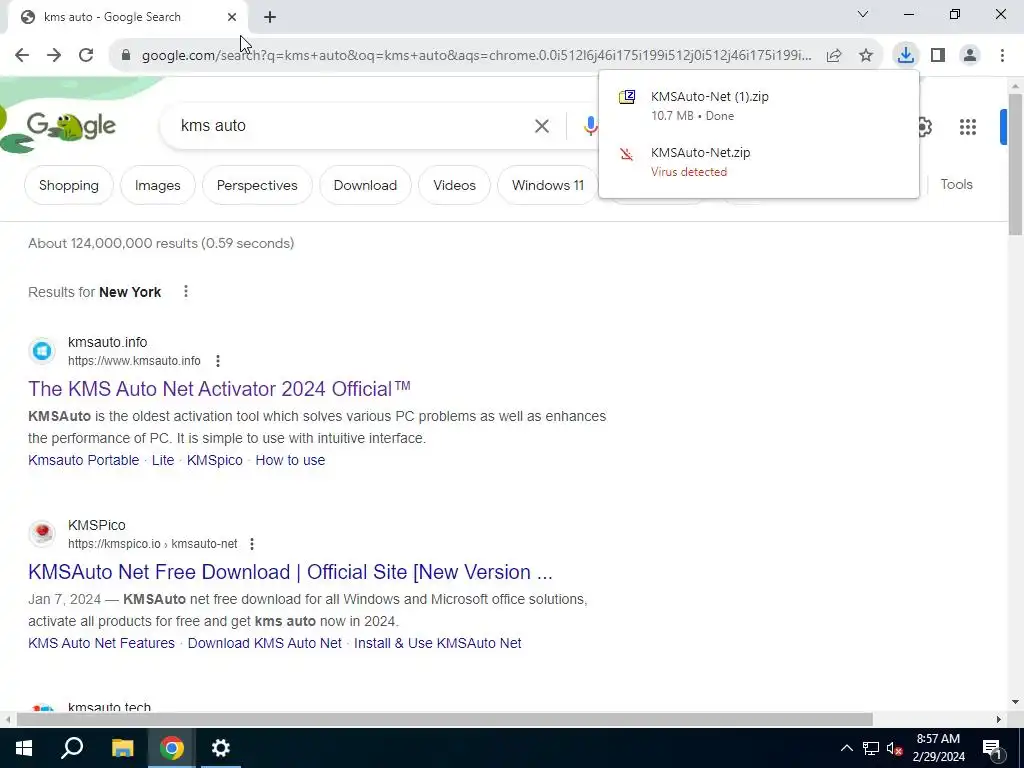Open the more options dots for kmsauto.info result

point(218,360)
